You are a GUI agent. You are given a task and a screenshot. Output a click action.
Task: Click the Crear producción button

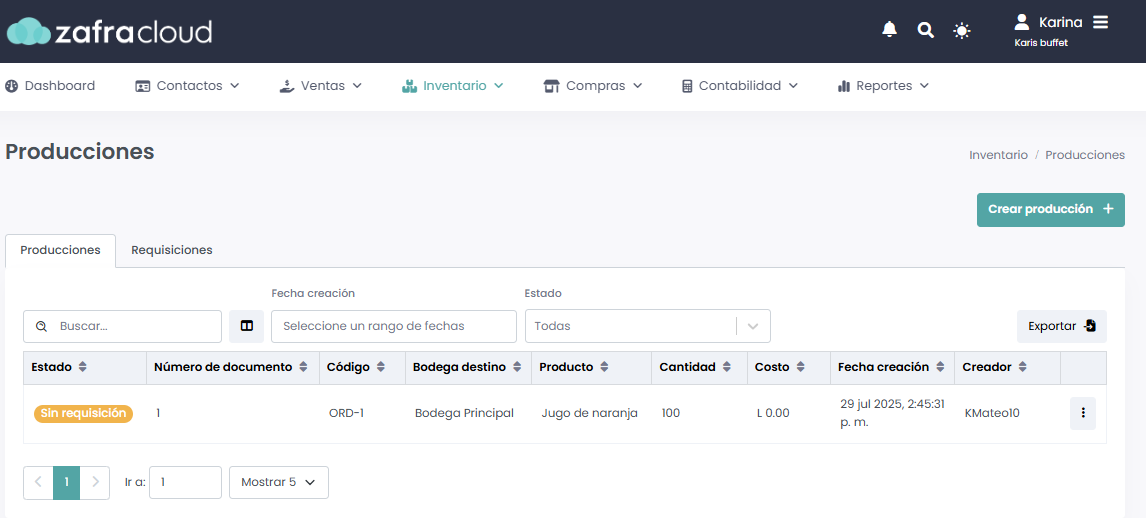1050,210
